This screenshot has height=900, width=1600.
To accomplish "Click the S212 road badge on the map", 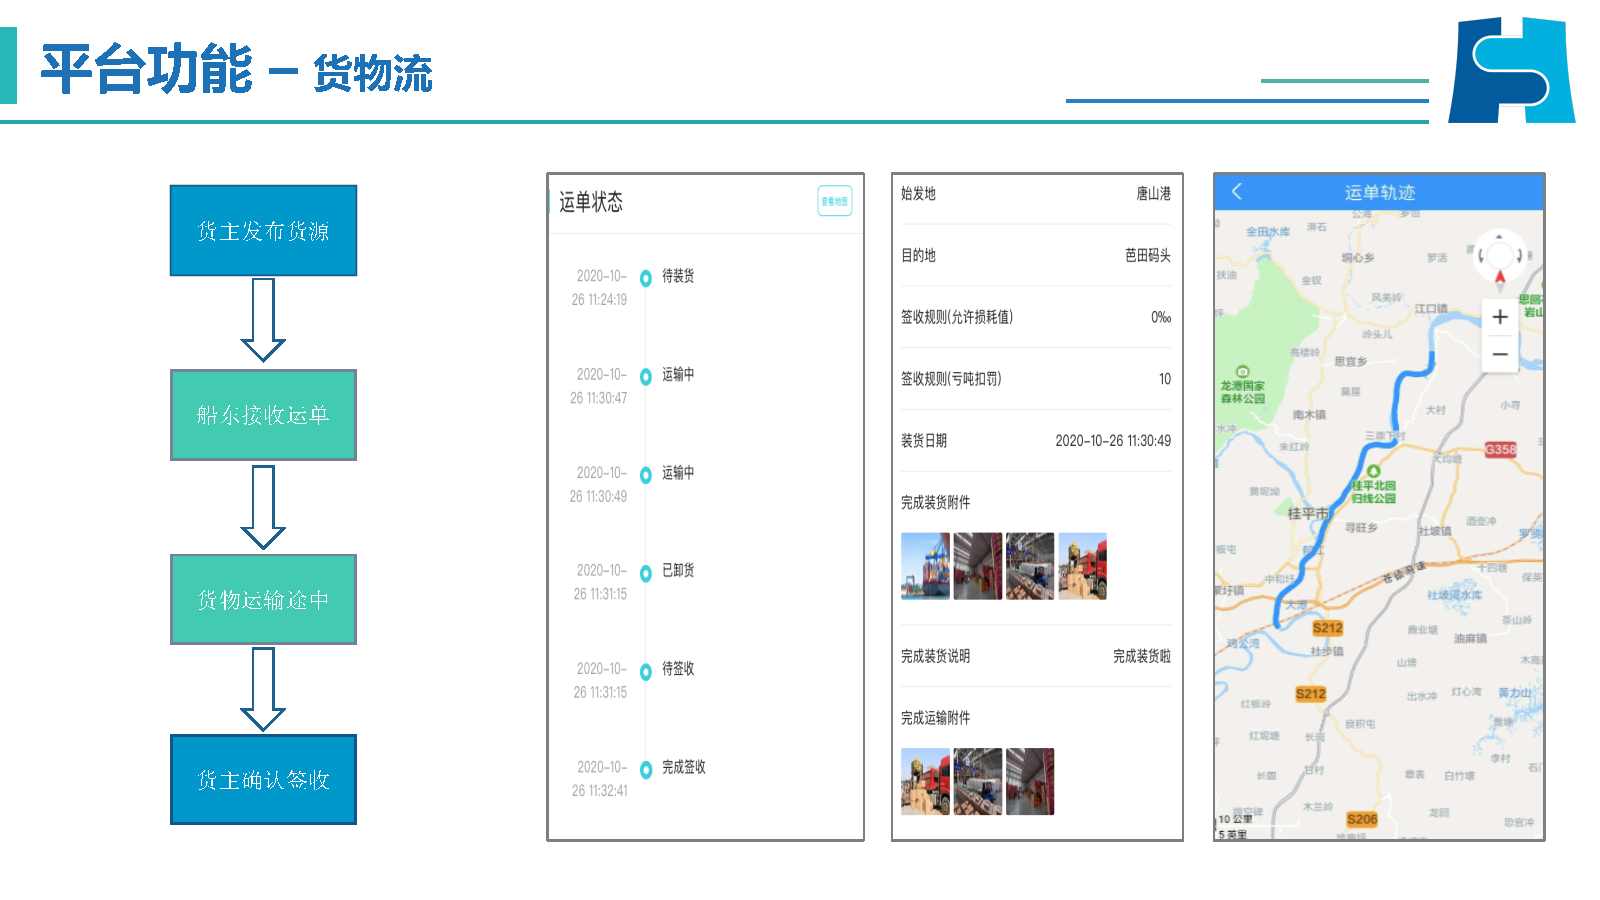I will [1327, 628].
